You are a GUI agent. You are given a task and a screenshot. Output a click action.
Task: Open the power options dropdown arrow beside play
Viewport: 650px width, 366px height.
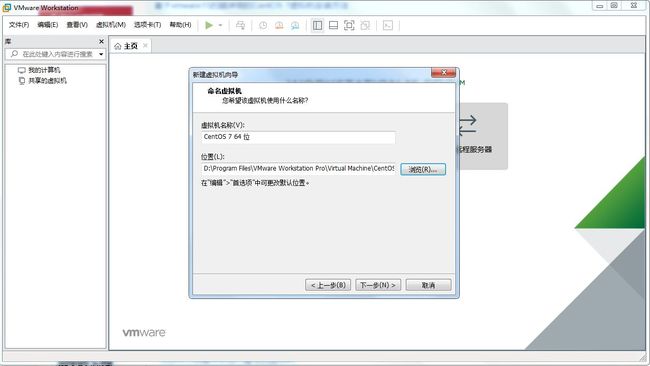click(221, 25)
